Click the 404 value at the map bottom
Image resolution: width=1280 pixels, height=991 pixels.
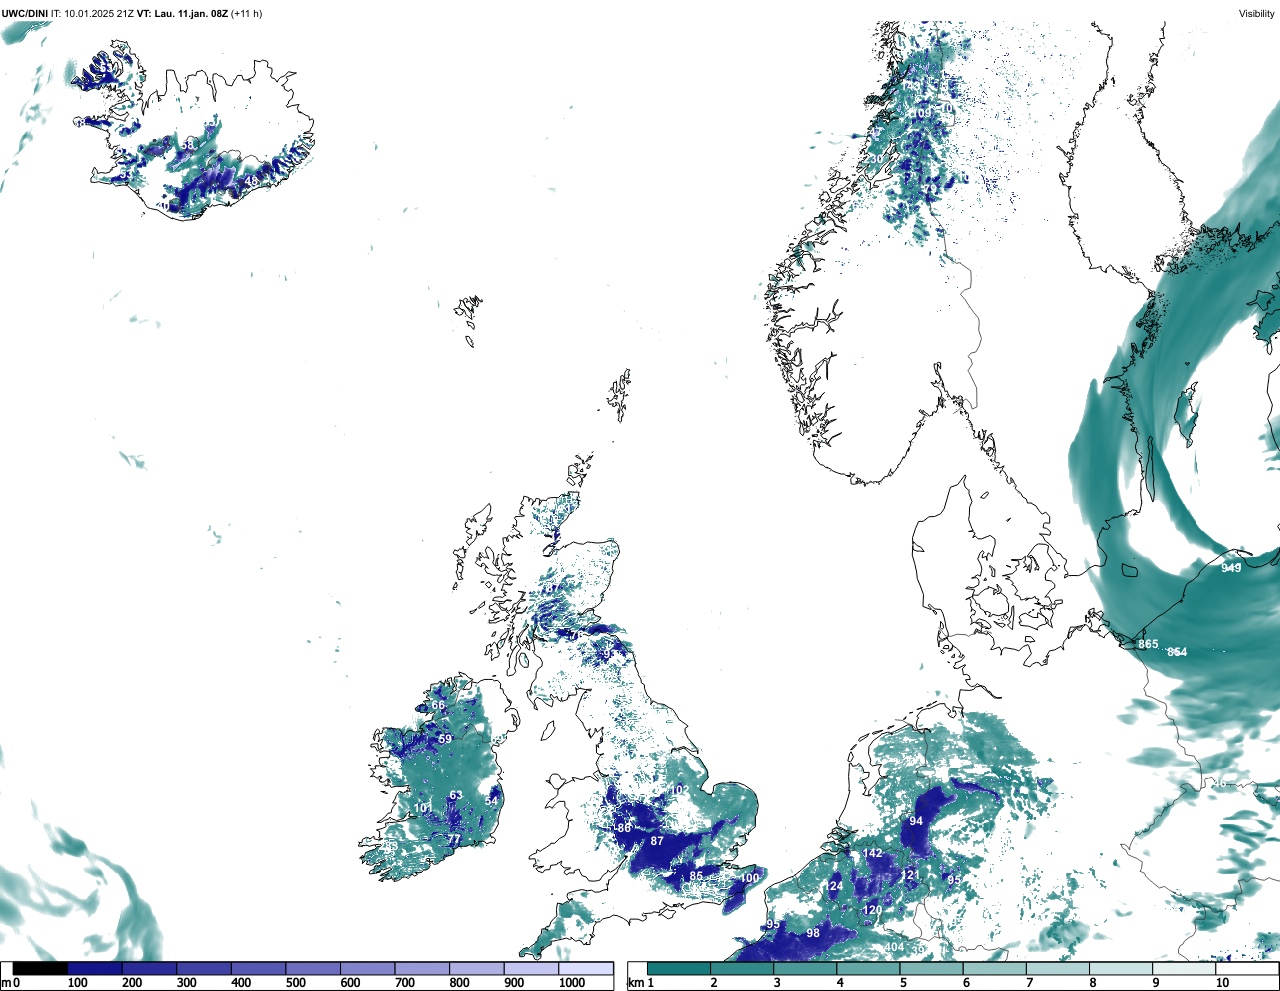tap(894, 947)
